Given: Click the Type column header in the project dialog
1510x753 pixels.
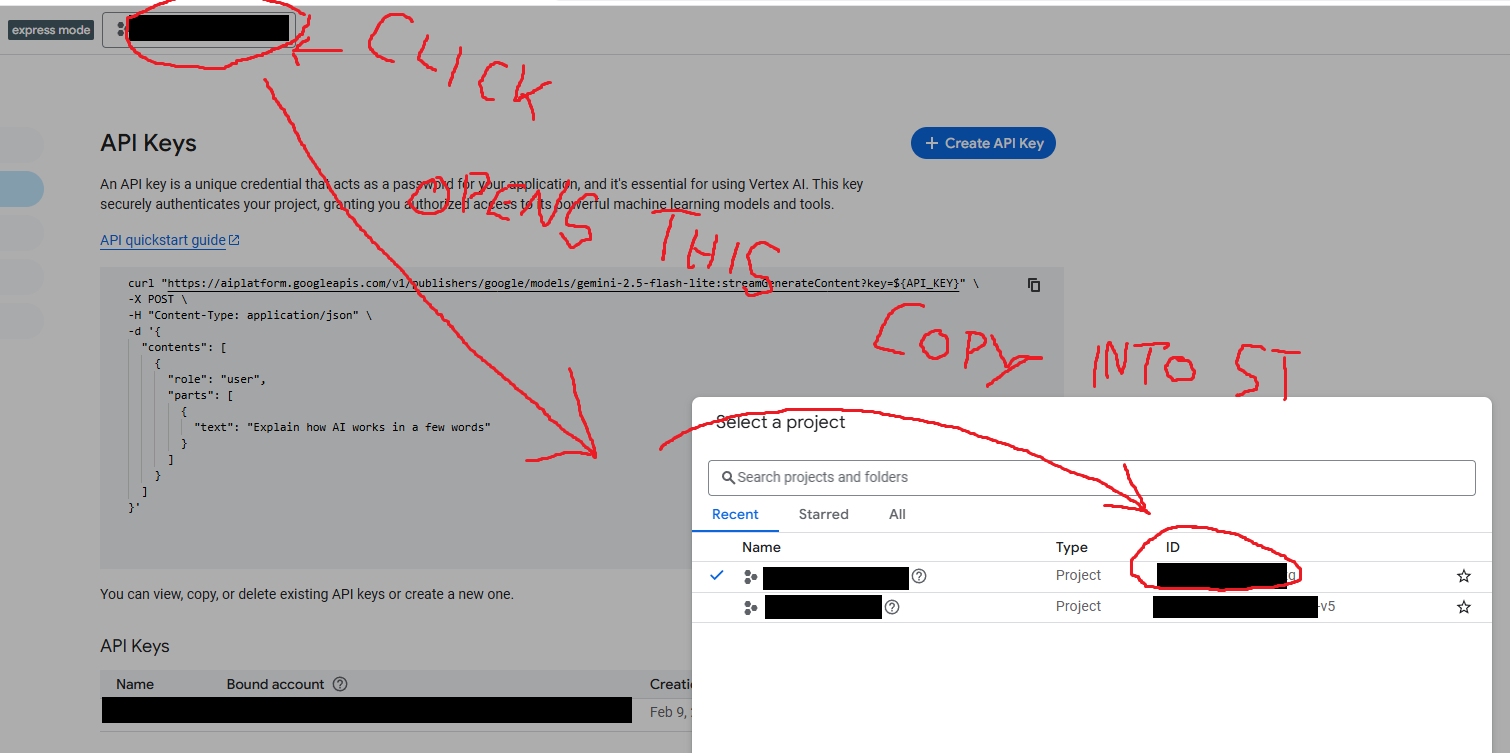Looking at the screenshot, I should [1071, 547].
